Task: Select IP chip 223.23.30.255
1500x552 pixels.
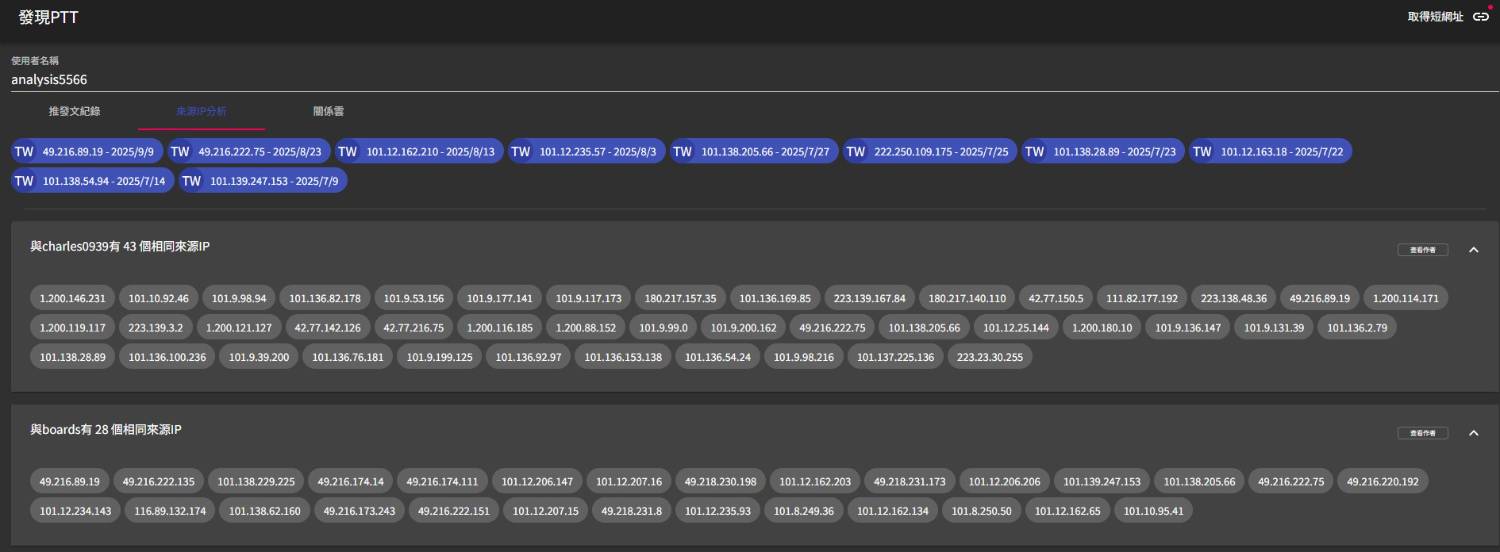Action: pos(990,357)
